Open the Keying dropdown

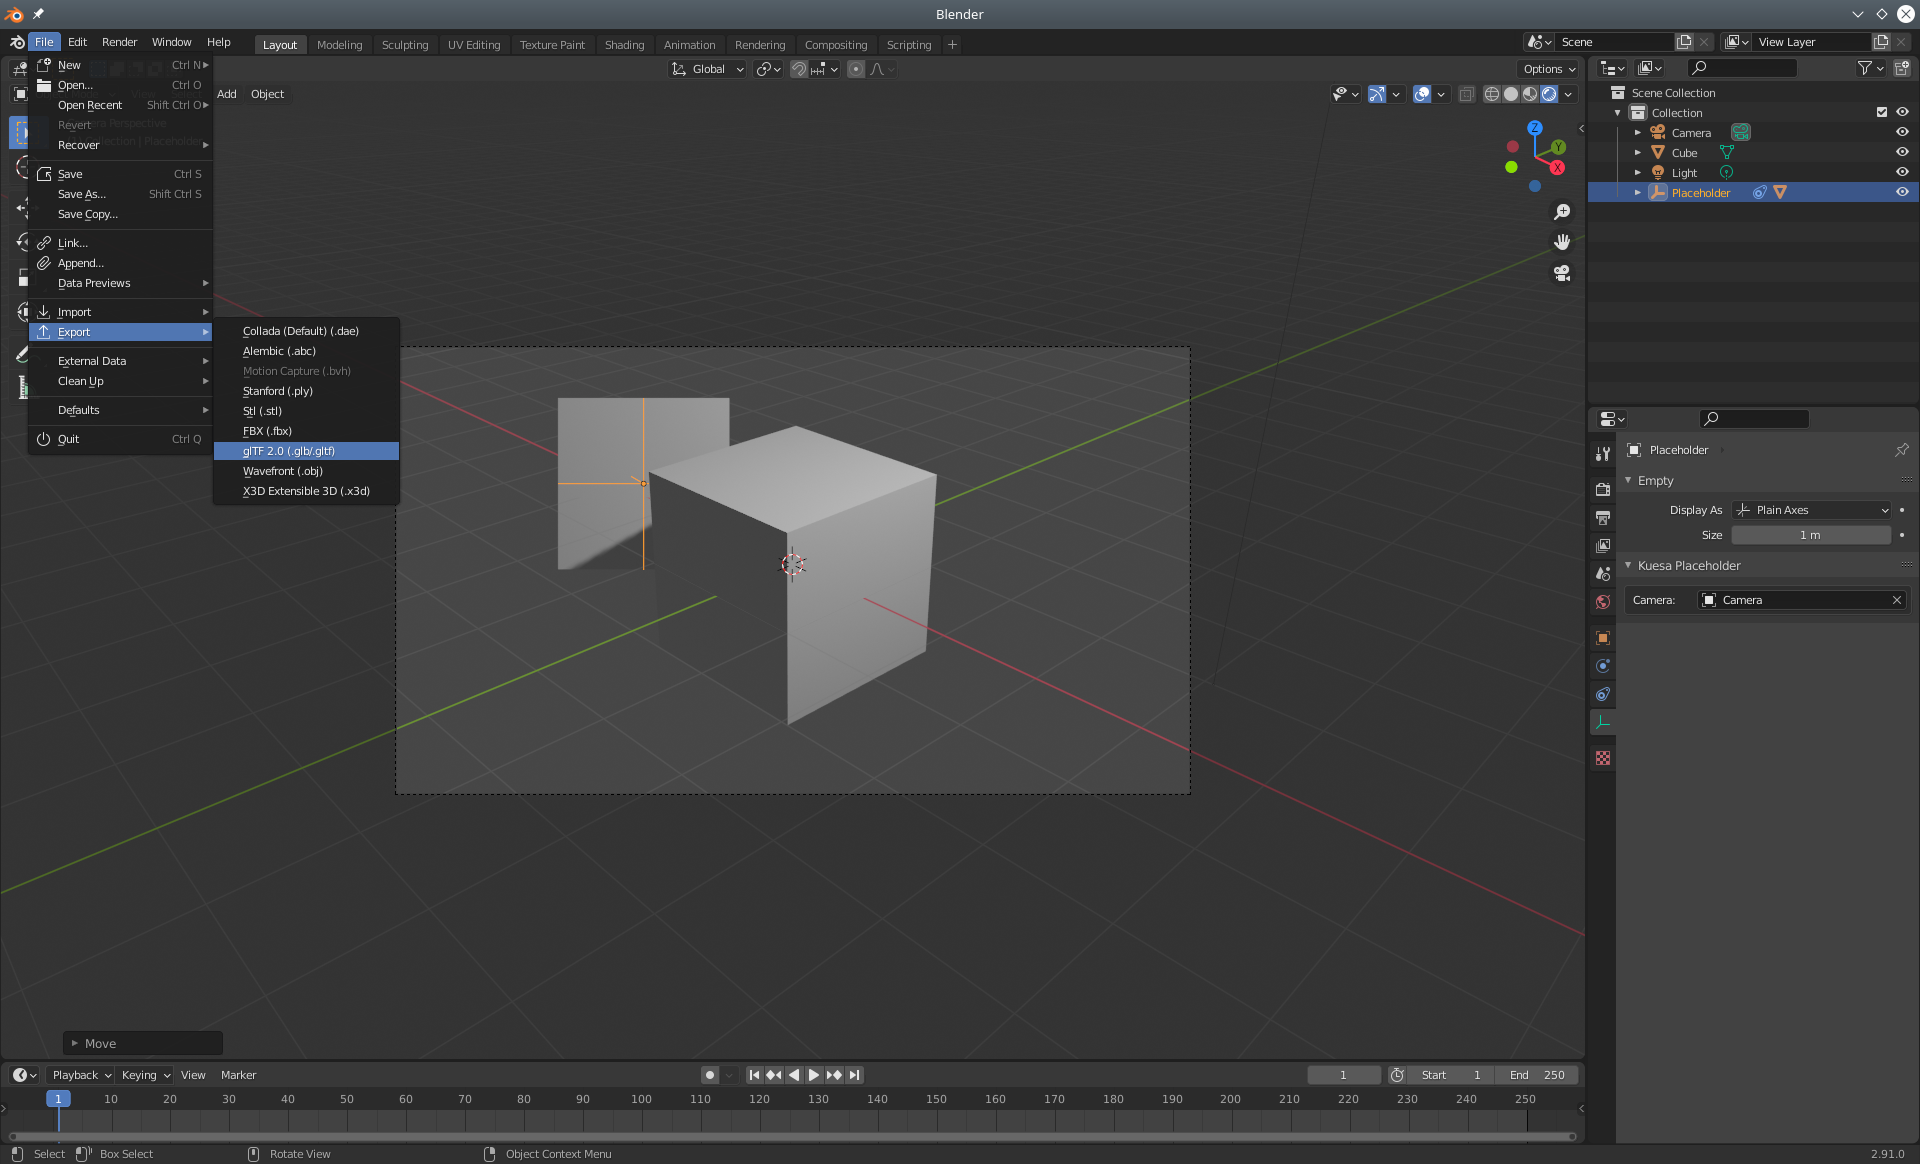pos(145,1075)
